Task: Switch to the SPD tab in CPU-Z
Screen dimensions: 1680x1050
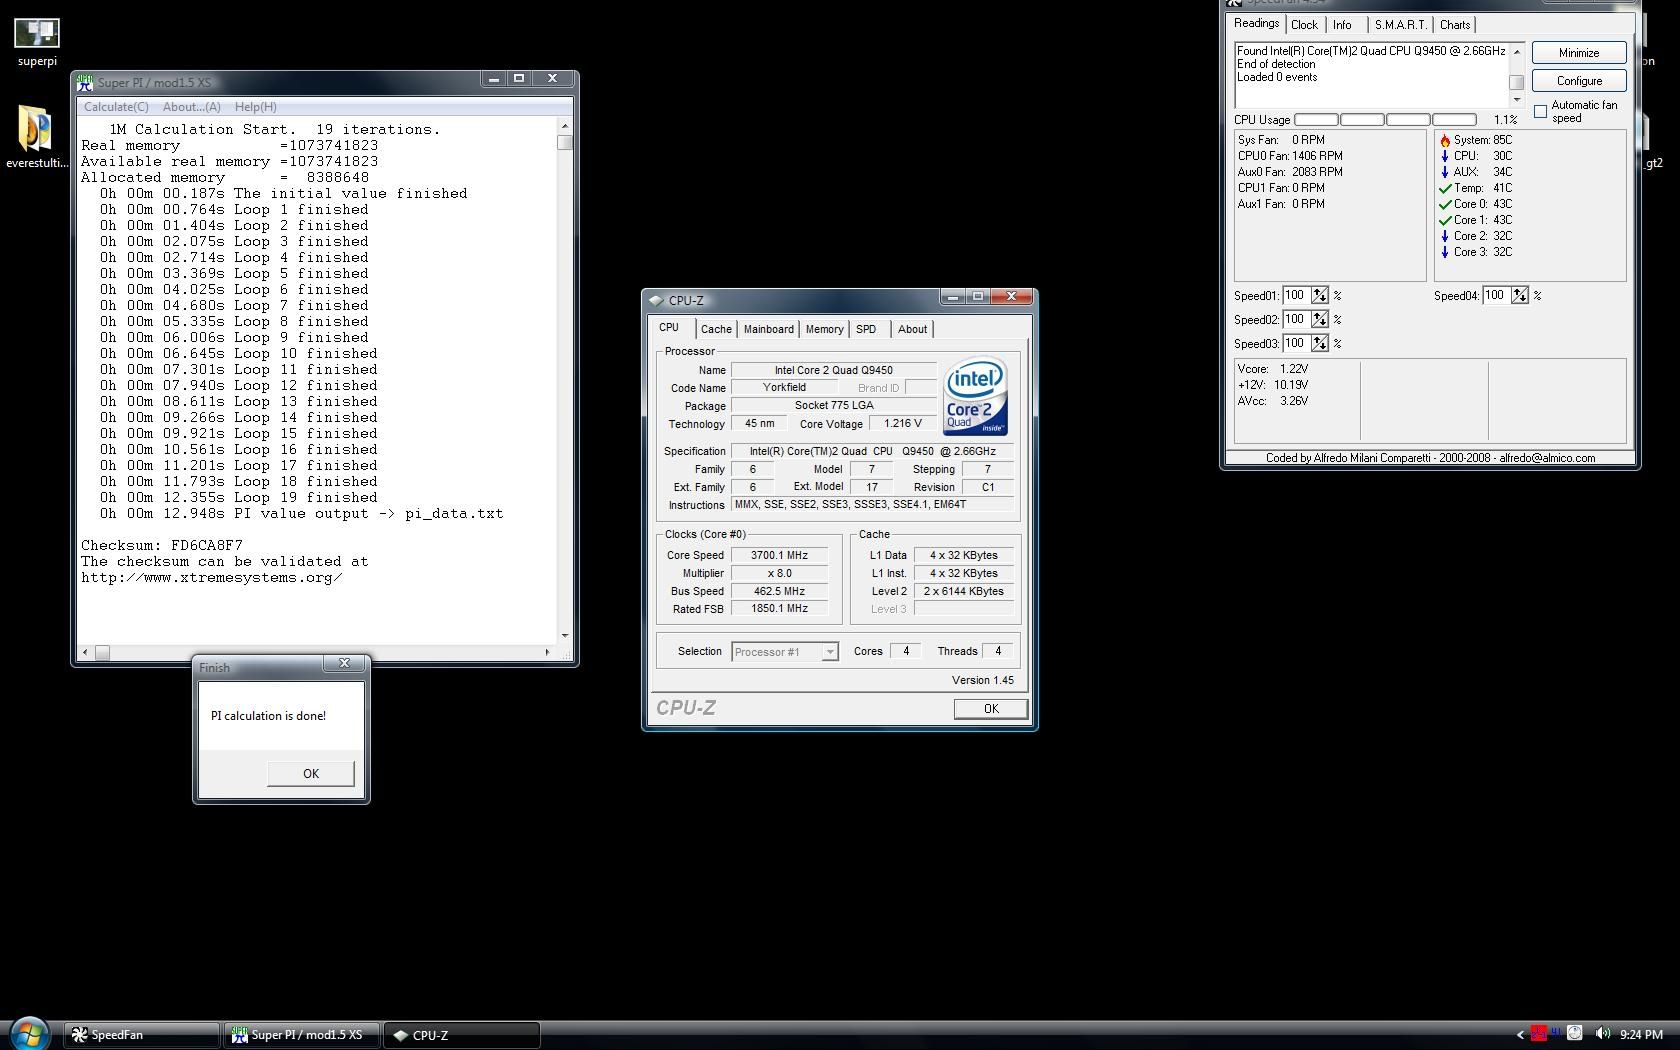Action: pyautogui.click(x=866, y=329)
